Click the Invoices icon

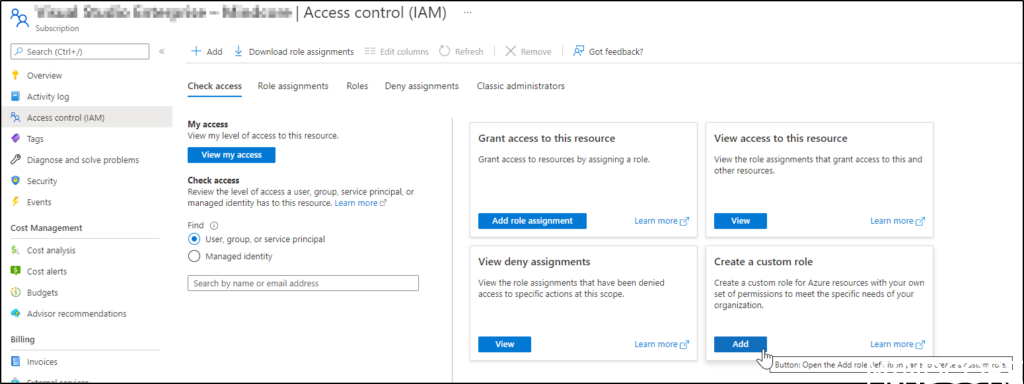click(16, 362)
